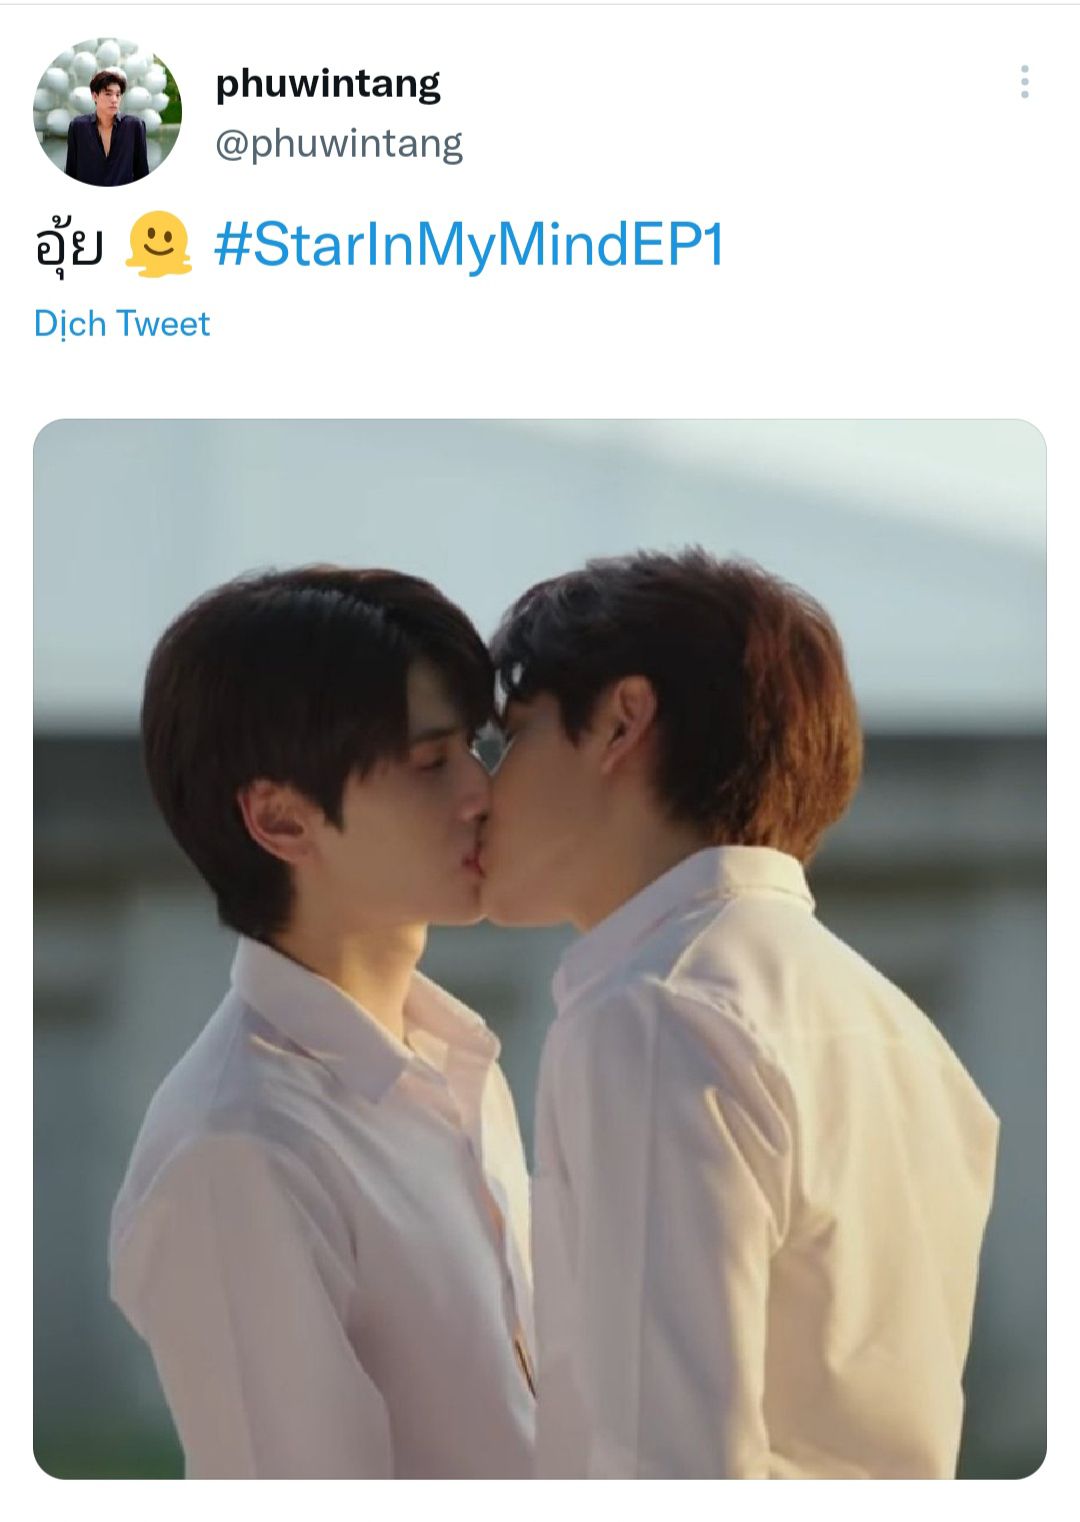The width and height of the screenshot is (1080, 1522).
Task: Open phuwintang's profile avatar picture
Action: tap(107, 112)
